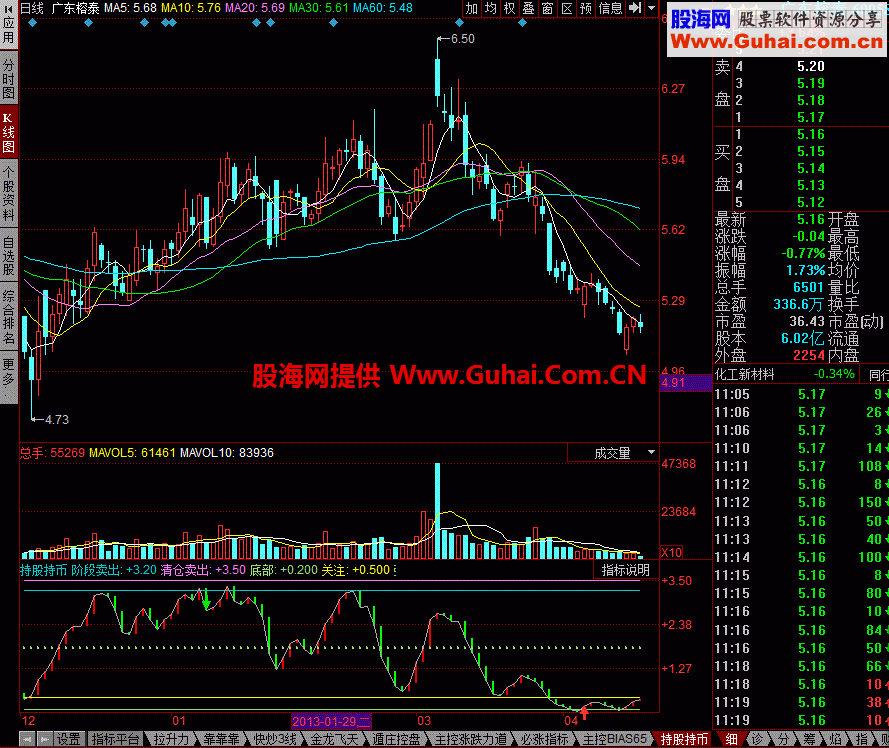Open the 应用 sidebar tab
889x748 pixels.
click(x=9, y=24)
